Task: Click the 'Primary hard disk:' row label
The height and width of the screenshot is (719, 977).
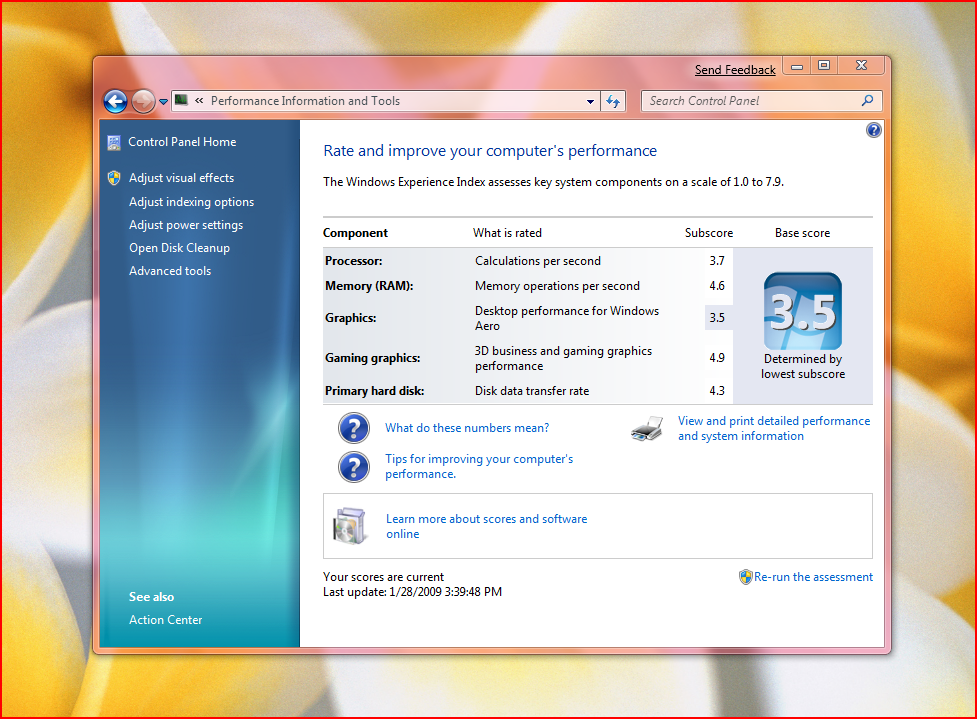Action: click(374, 391)
